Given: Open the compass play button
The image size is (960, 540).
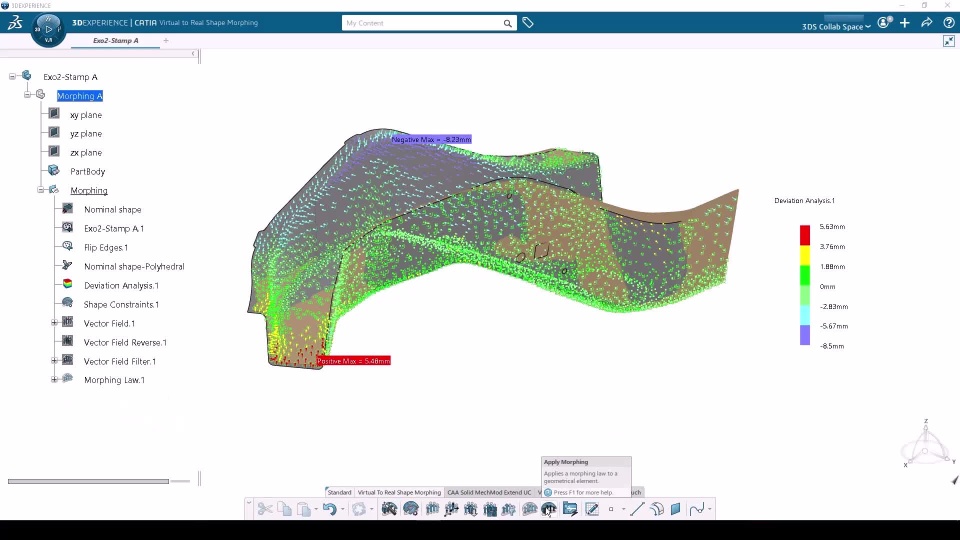Looking at the screenshot, I should coord(48,29).
